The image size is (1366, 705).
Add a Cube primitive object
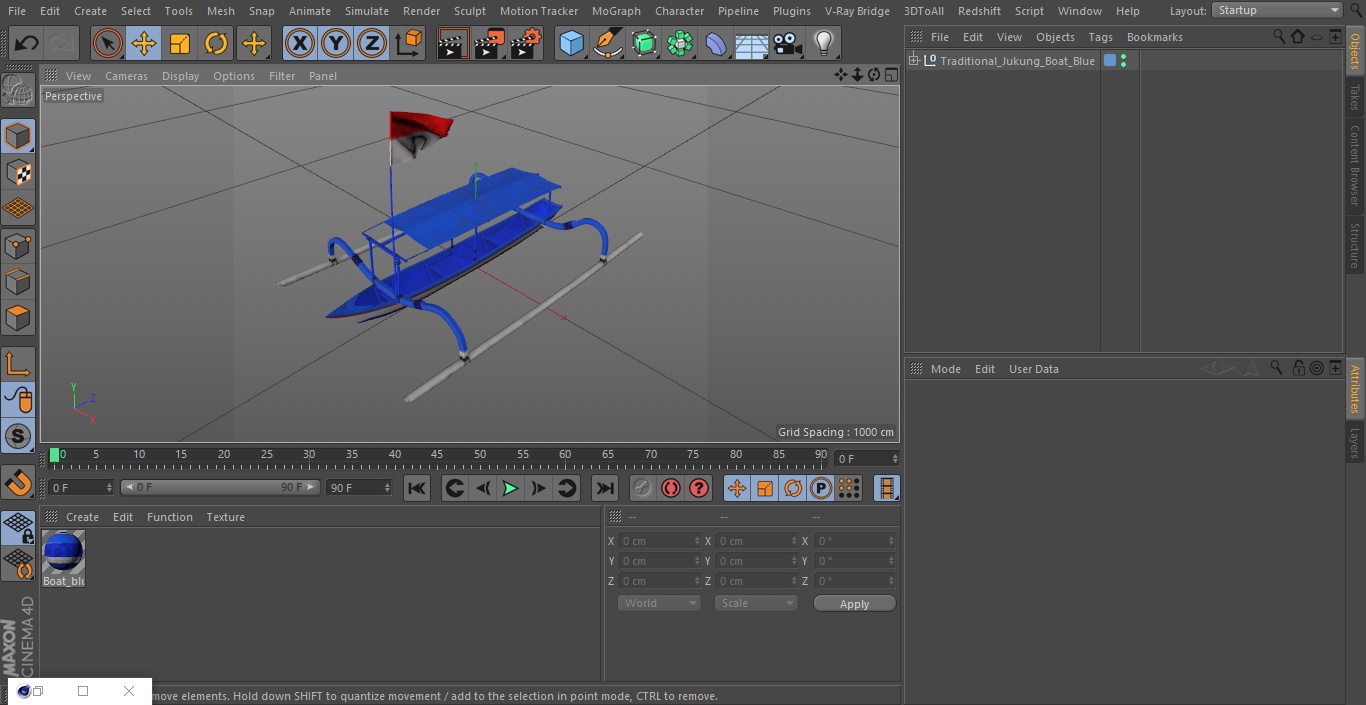(x=571, y=44)
